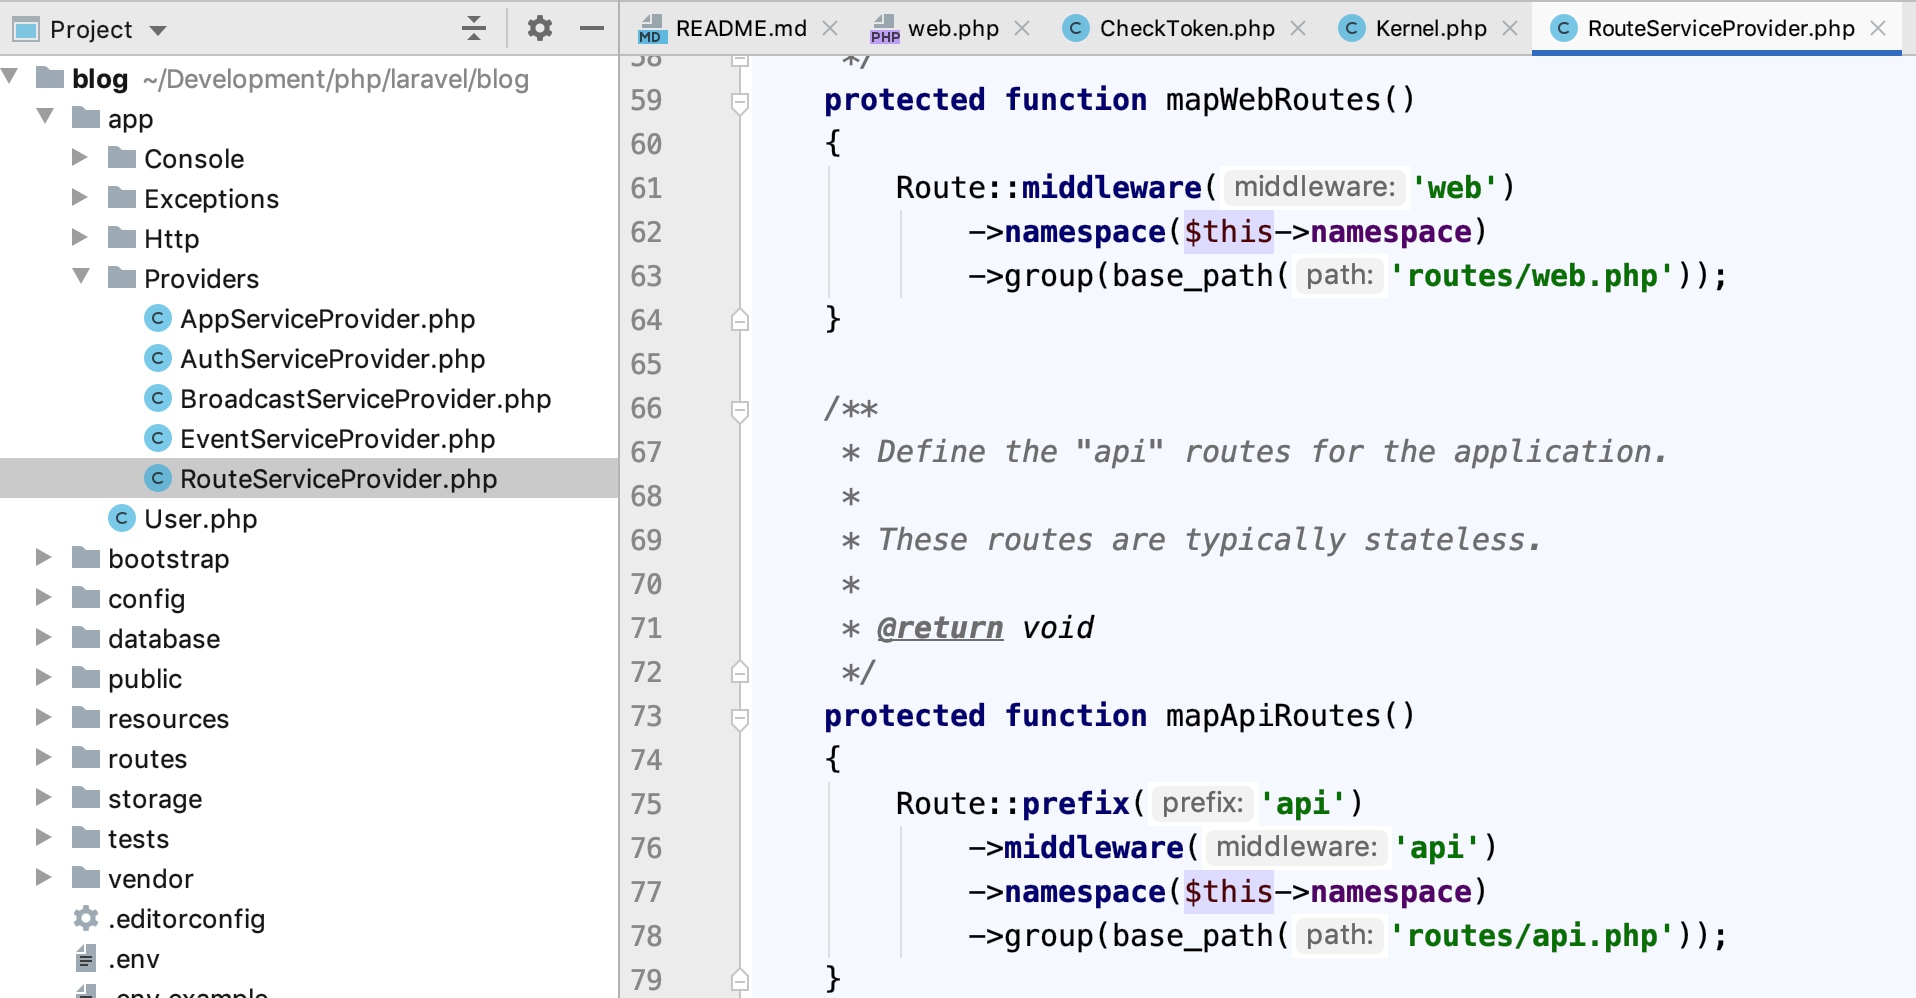This screenshot has height=998, width=1916.
Task: Click the 'web' middleware string on line 61
Action: click(x=1455, y=188)
